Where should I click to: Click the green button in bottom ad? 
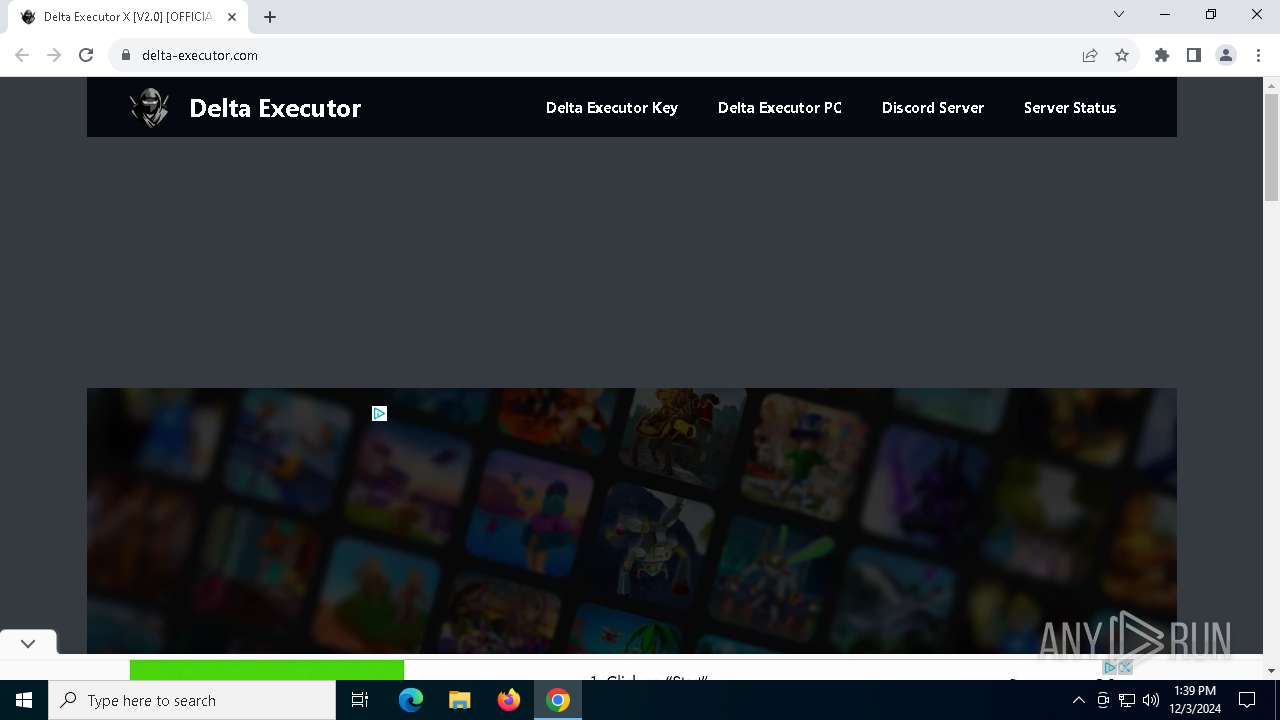point(267,669)
